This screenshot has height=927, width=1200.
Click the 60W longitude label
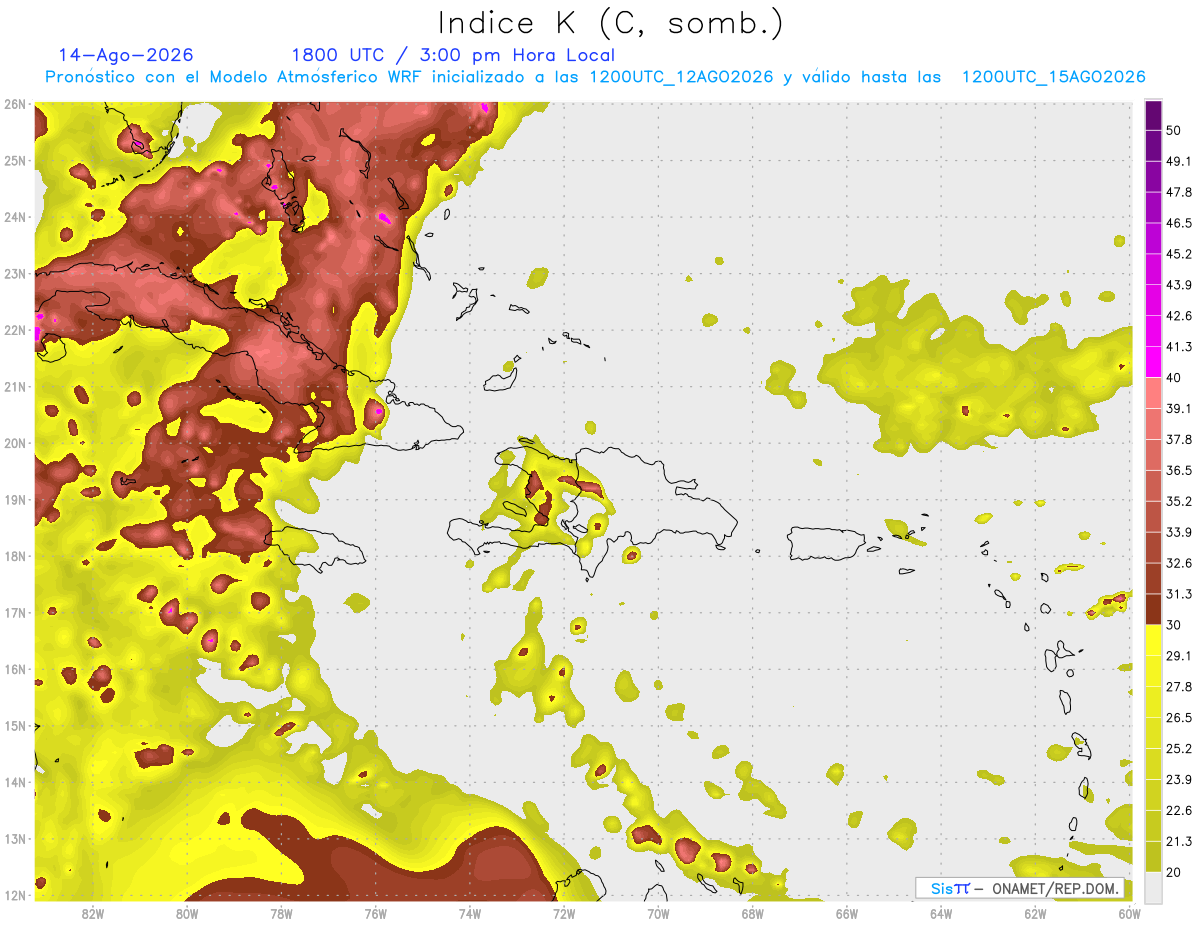pyautogui.click(x=1128, y=914)
